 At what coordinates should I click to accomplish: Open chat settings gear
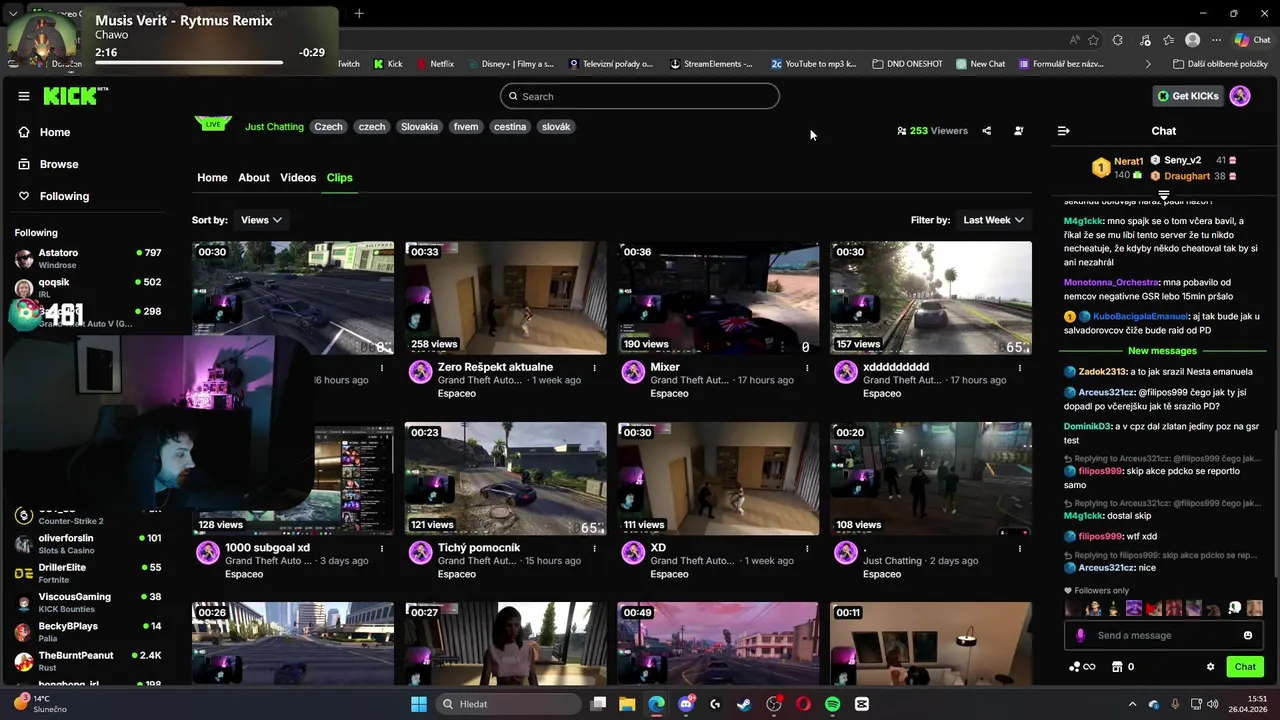pyautogui.click(x=1210, y=667)
